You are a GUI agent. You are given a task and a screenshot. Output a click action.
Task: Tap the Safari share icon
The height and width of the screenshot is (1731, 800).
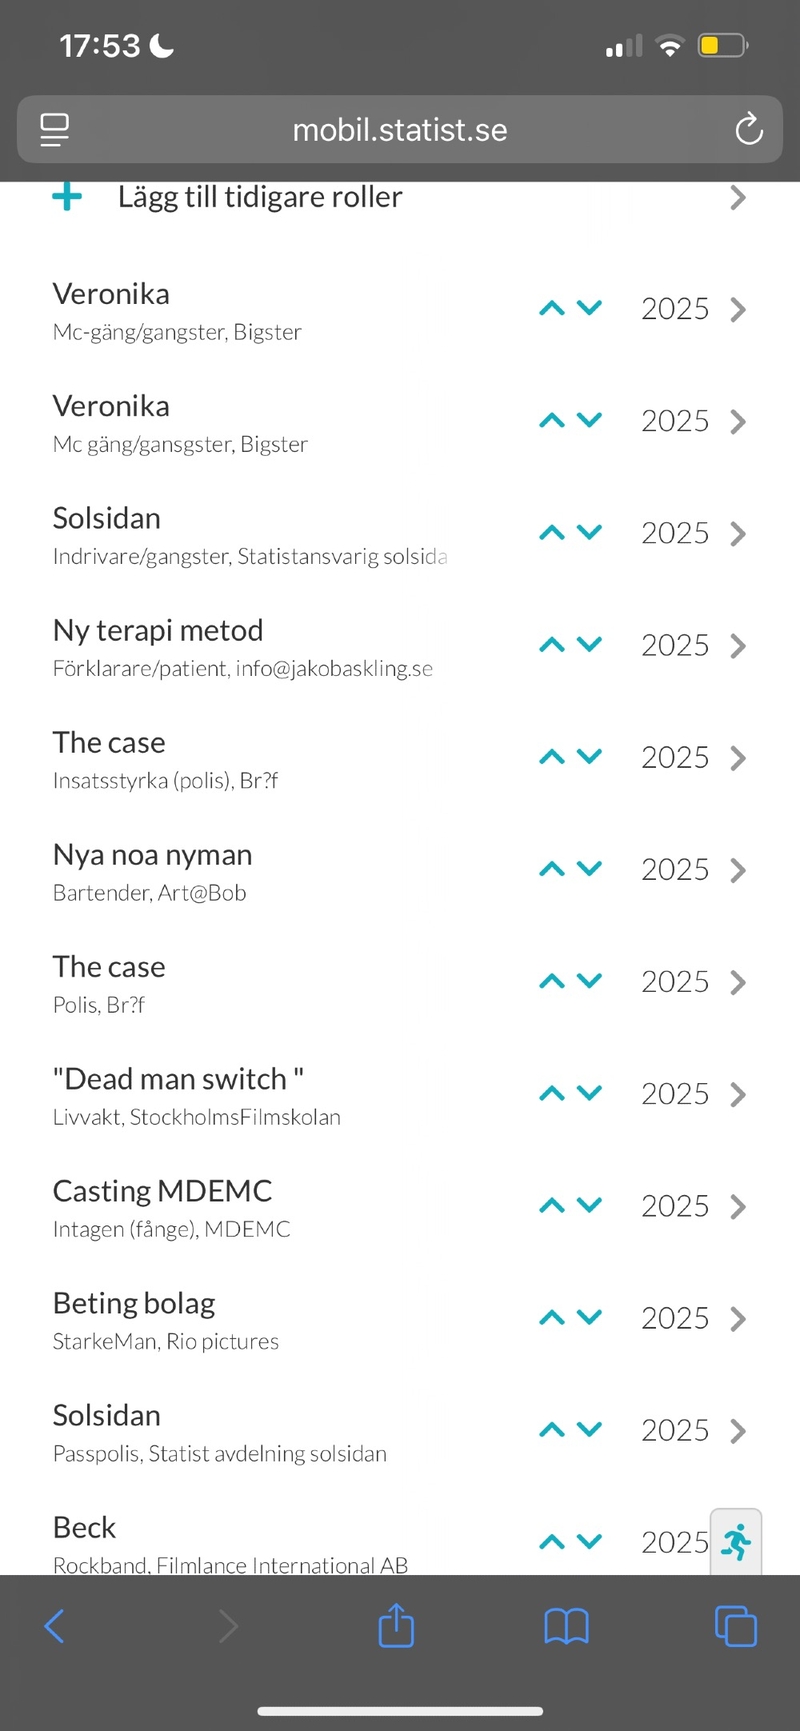pos(396,1625)
